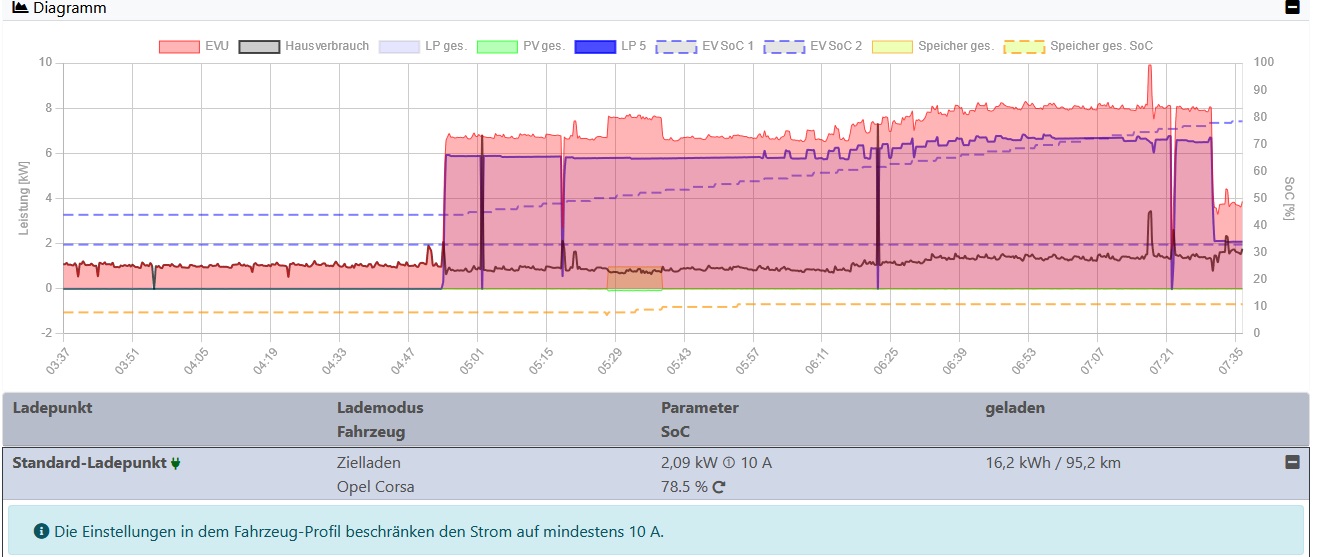Toggle the EV SoC 2 legend series
This screenshot has width=1331, height=557.
813,46
